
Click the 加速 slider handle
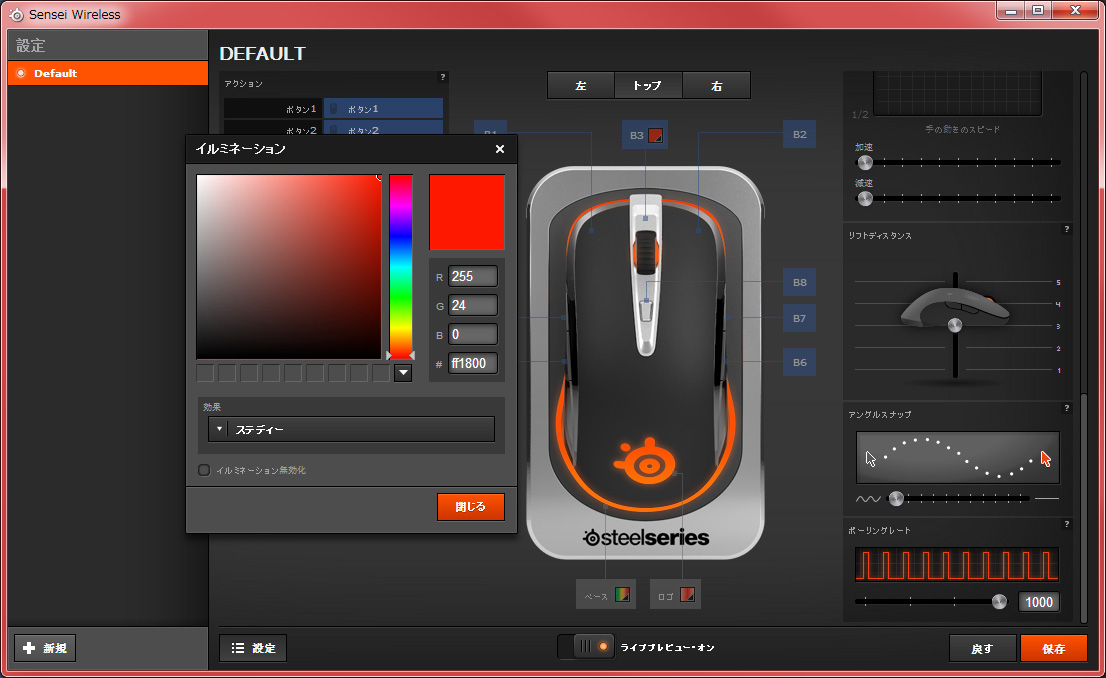865,163
